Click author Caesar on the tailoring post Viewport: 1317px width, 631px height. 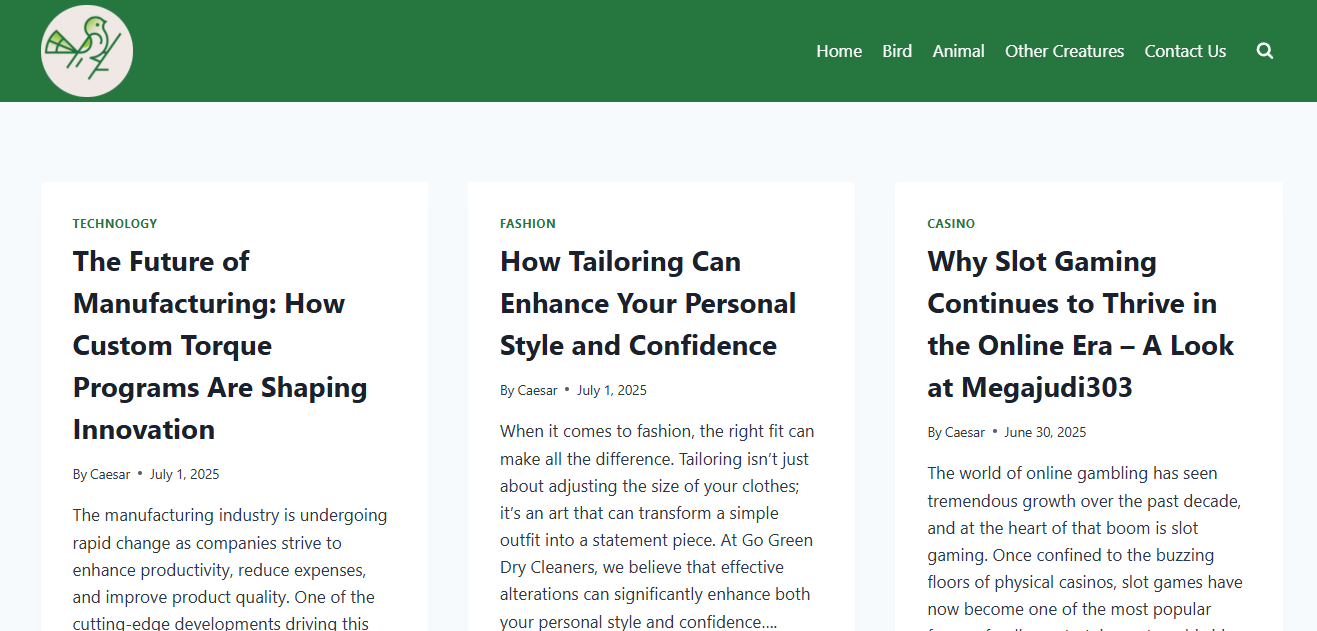pos(537,391)
